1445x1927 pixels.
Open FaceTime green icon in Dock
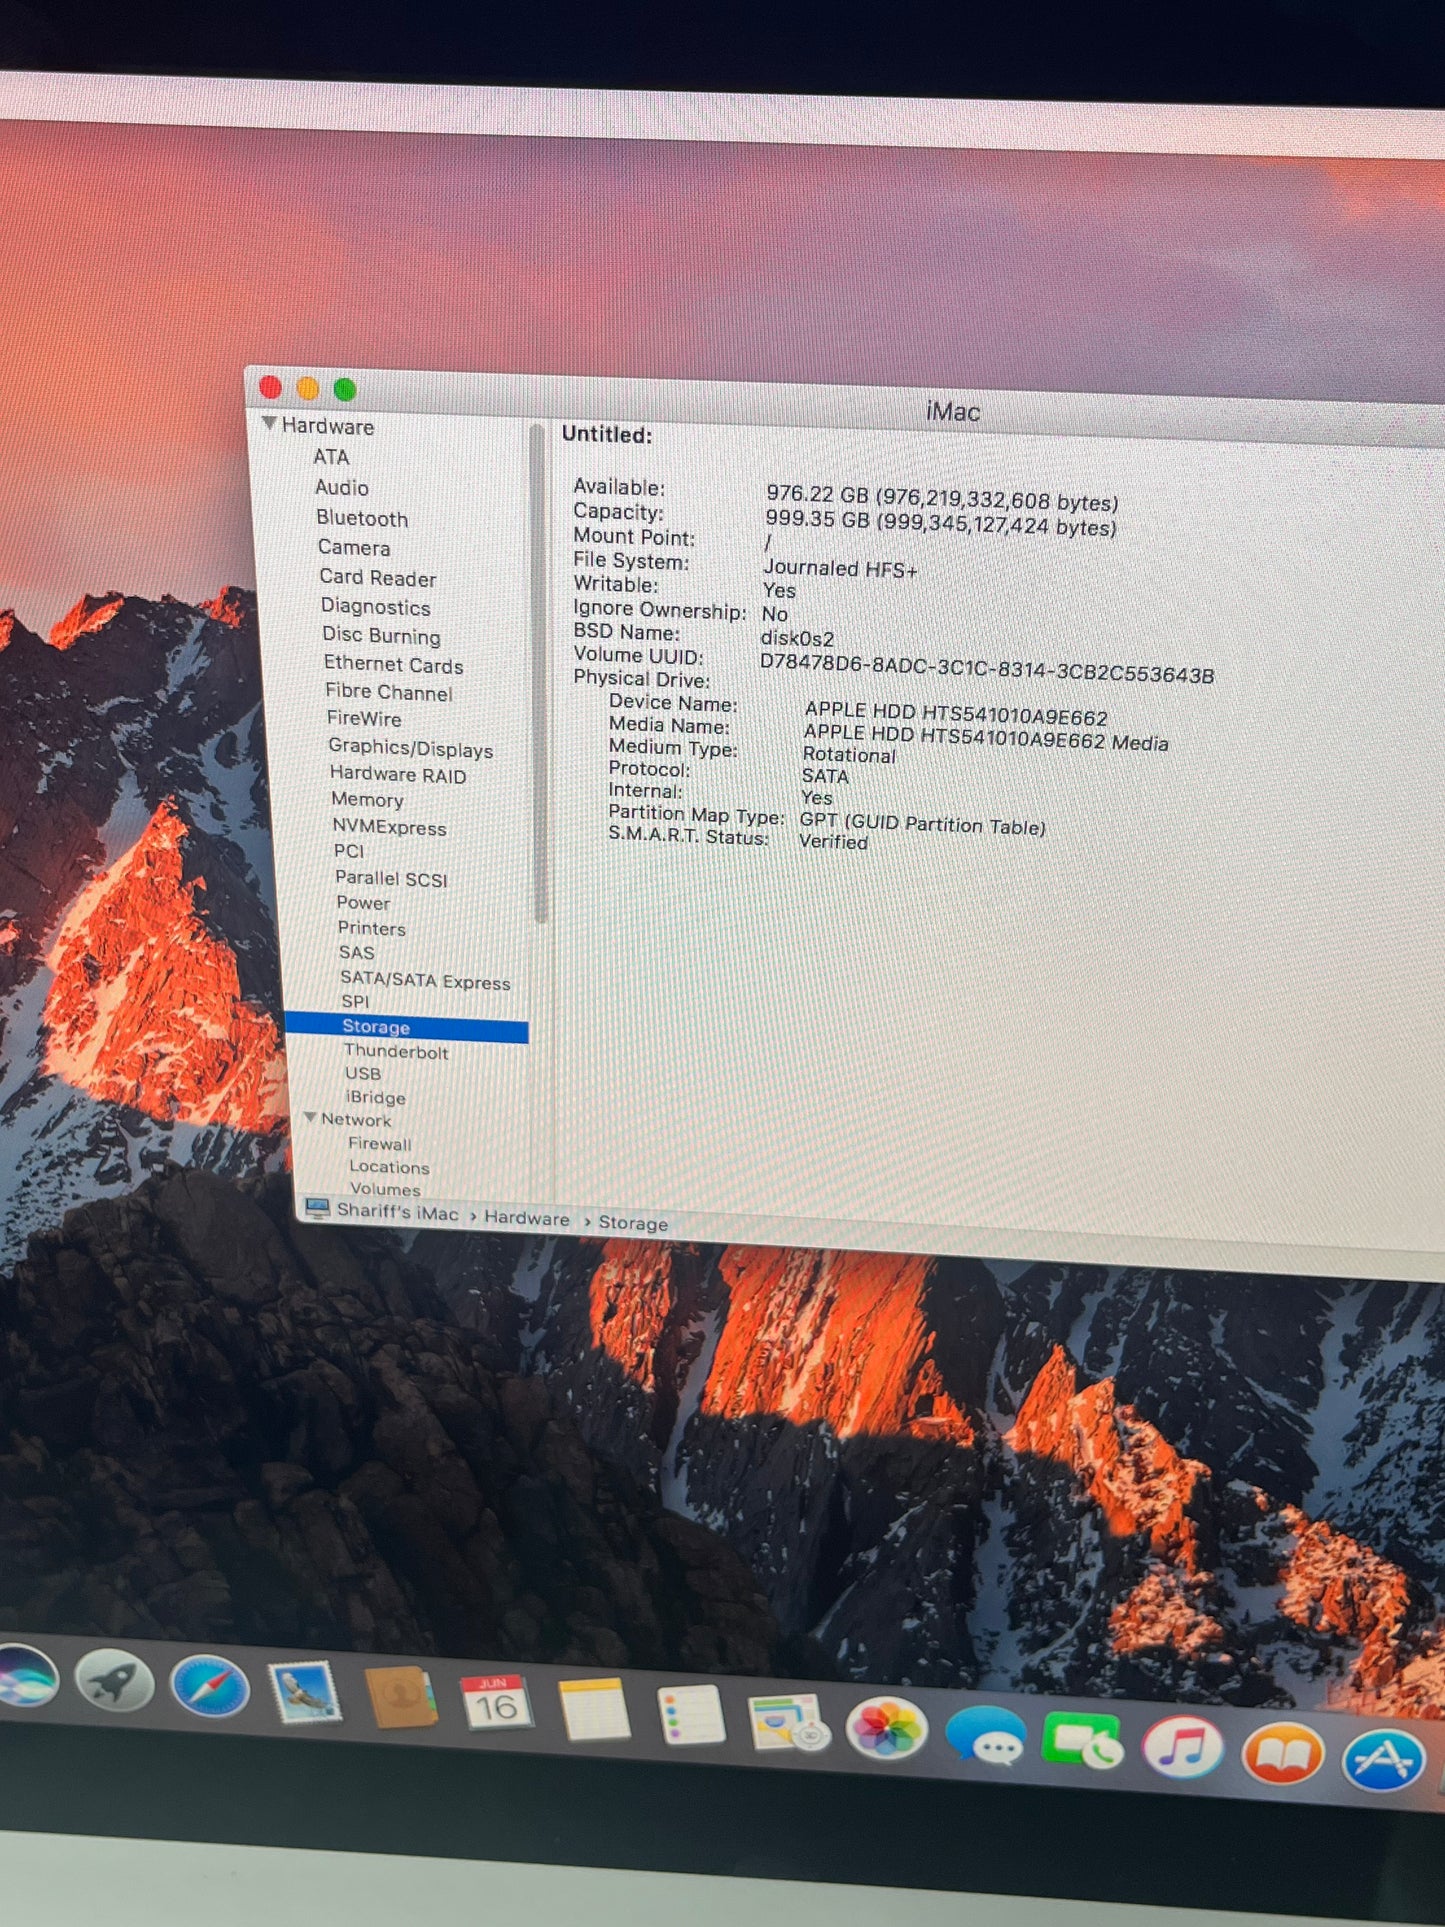click(x=1083, y=1743)
